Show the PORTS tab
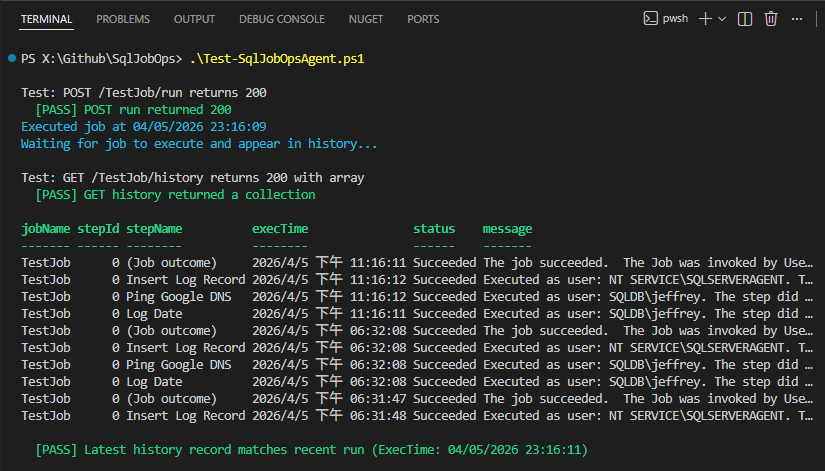The height and width of the screenshot is (471, 825). point(423,19)
